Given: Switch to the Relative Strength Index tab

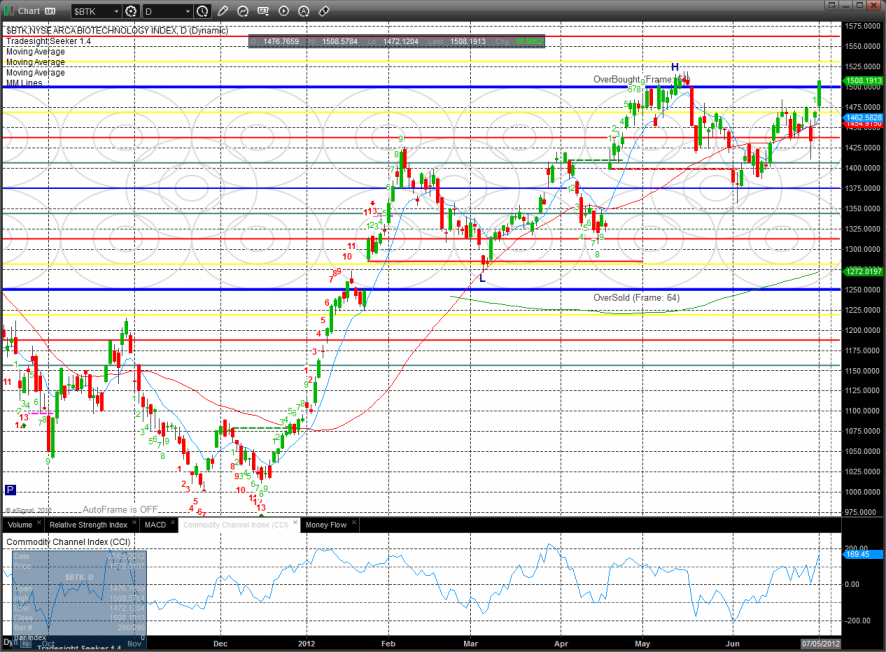Looking at the screenshot, I should point(88,524).
